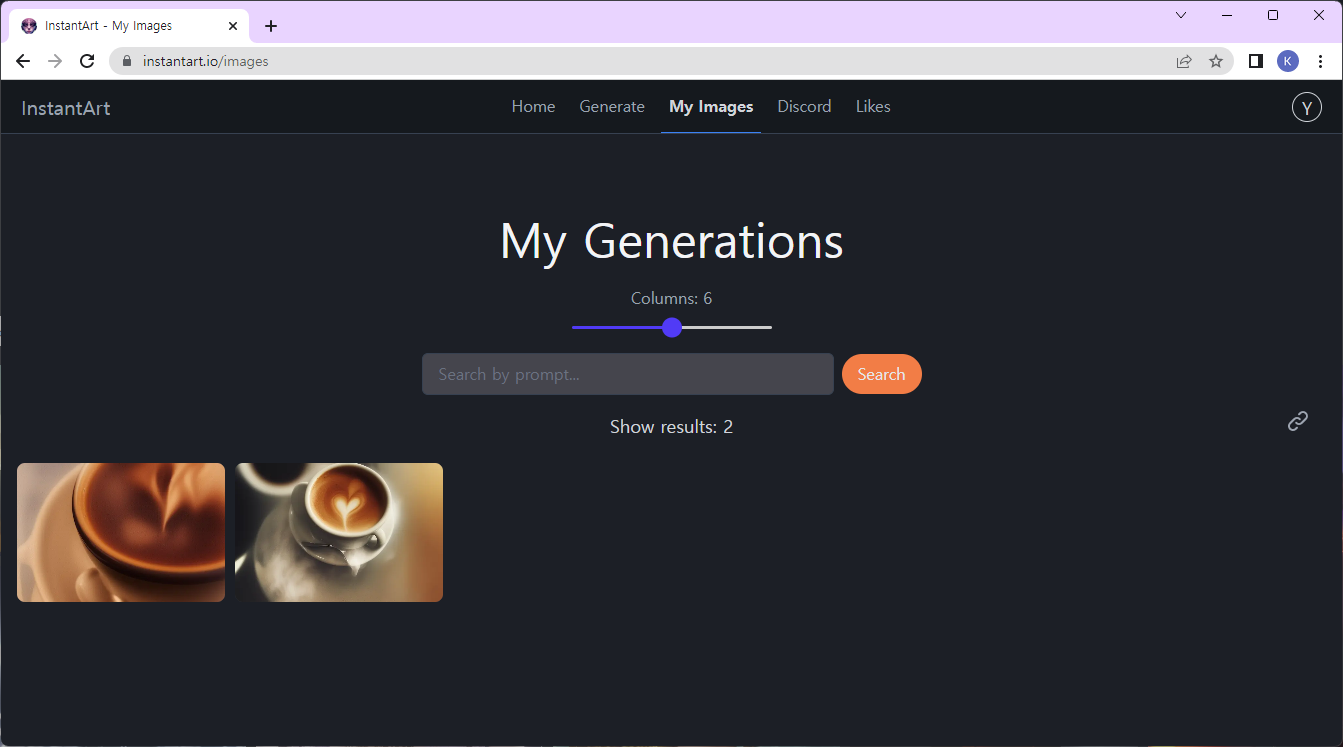
Task: Click the browser forward arrow
Action: point(55,61)
